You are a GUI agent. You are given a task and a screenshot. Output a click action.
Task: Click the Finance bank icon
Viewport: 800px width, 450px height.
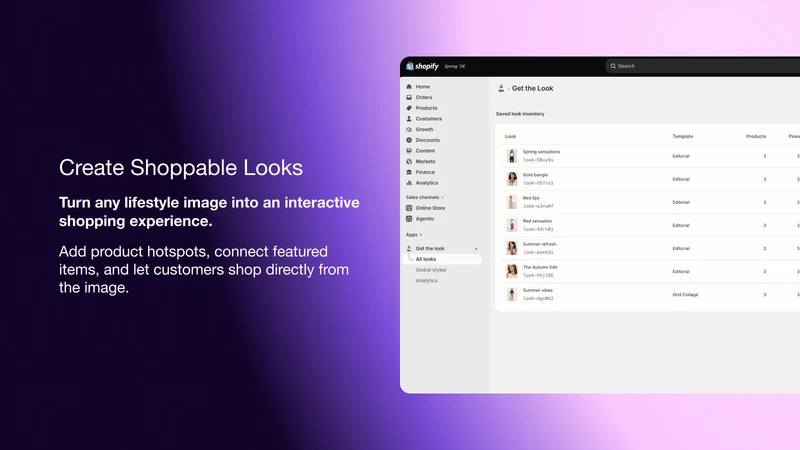[409, 172]
